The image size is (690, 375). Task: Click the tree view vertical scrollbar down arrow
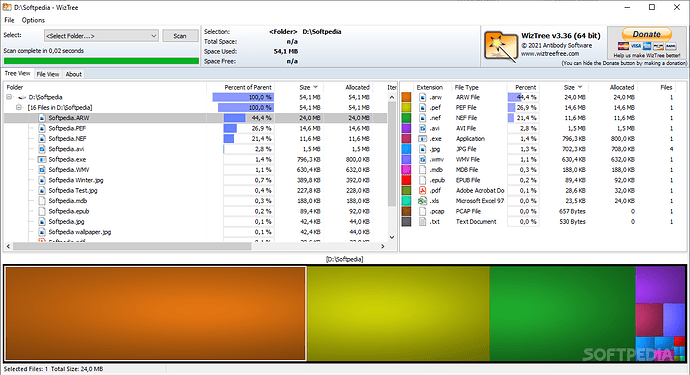392,237
